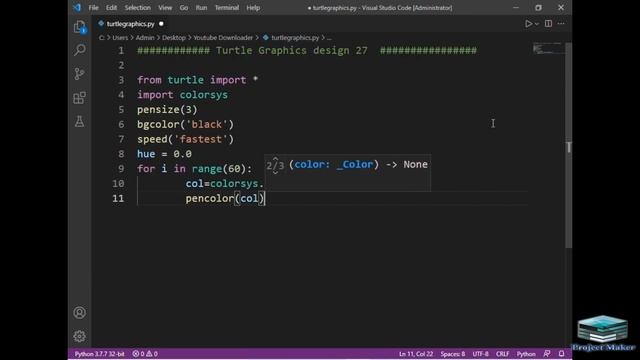Screen dimensions: 640x360
Task: Change language mode via Python status item
Action: coord(526,354)
